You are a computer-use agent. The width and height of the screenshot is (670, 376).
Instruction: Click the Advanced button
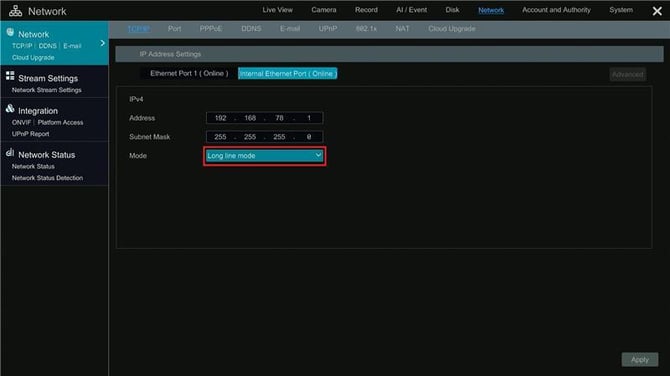click(627, 74)
